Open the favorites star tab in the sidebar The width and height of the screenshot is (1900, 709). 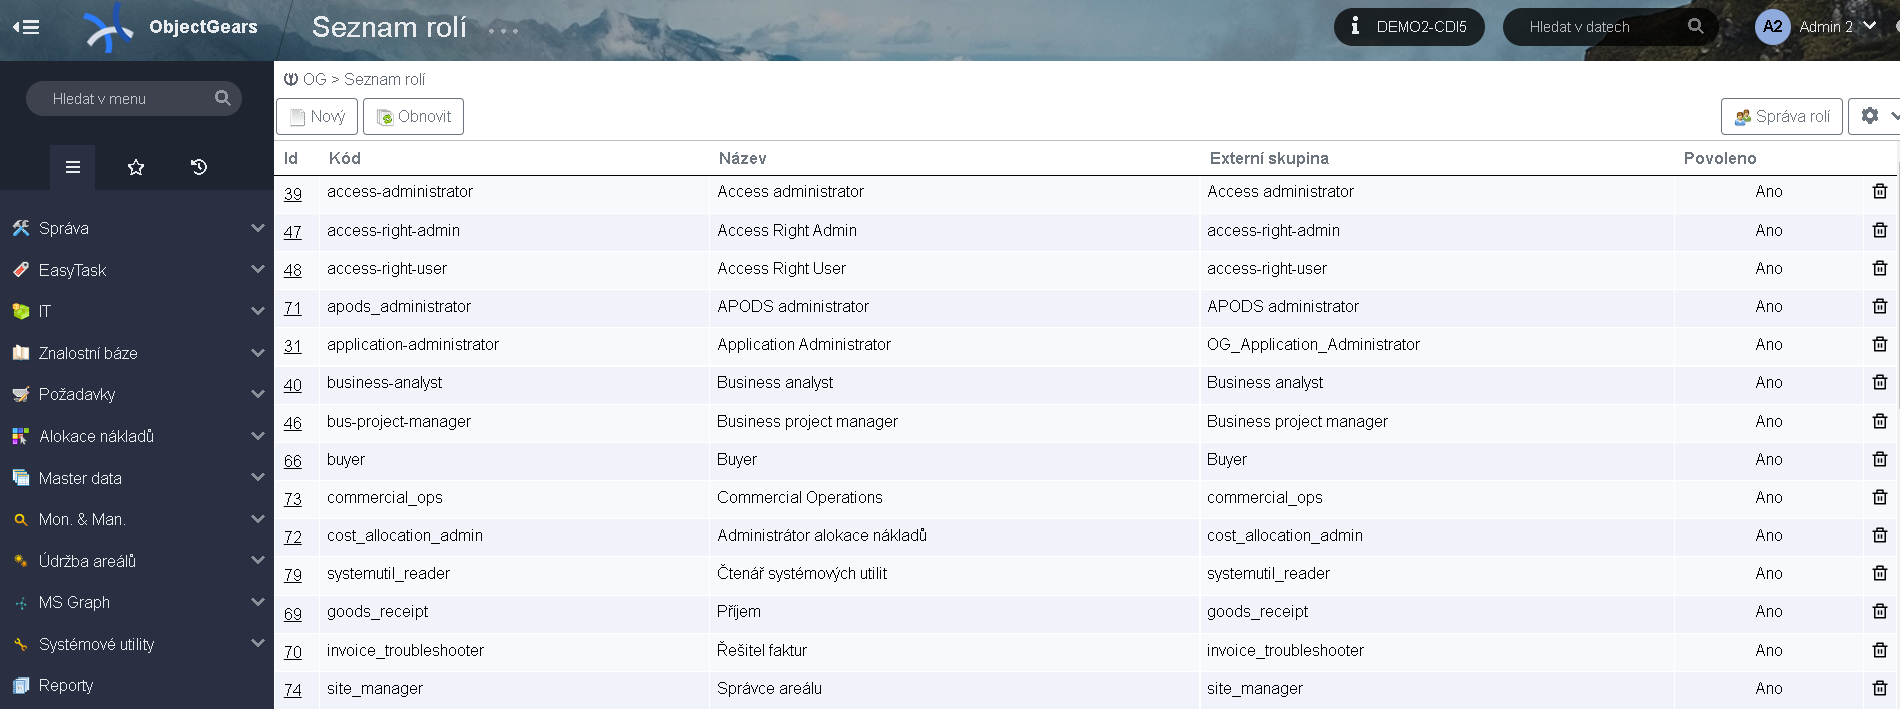tap(136, 167)
